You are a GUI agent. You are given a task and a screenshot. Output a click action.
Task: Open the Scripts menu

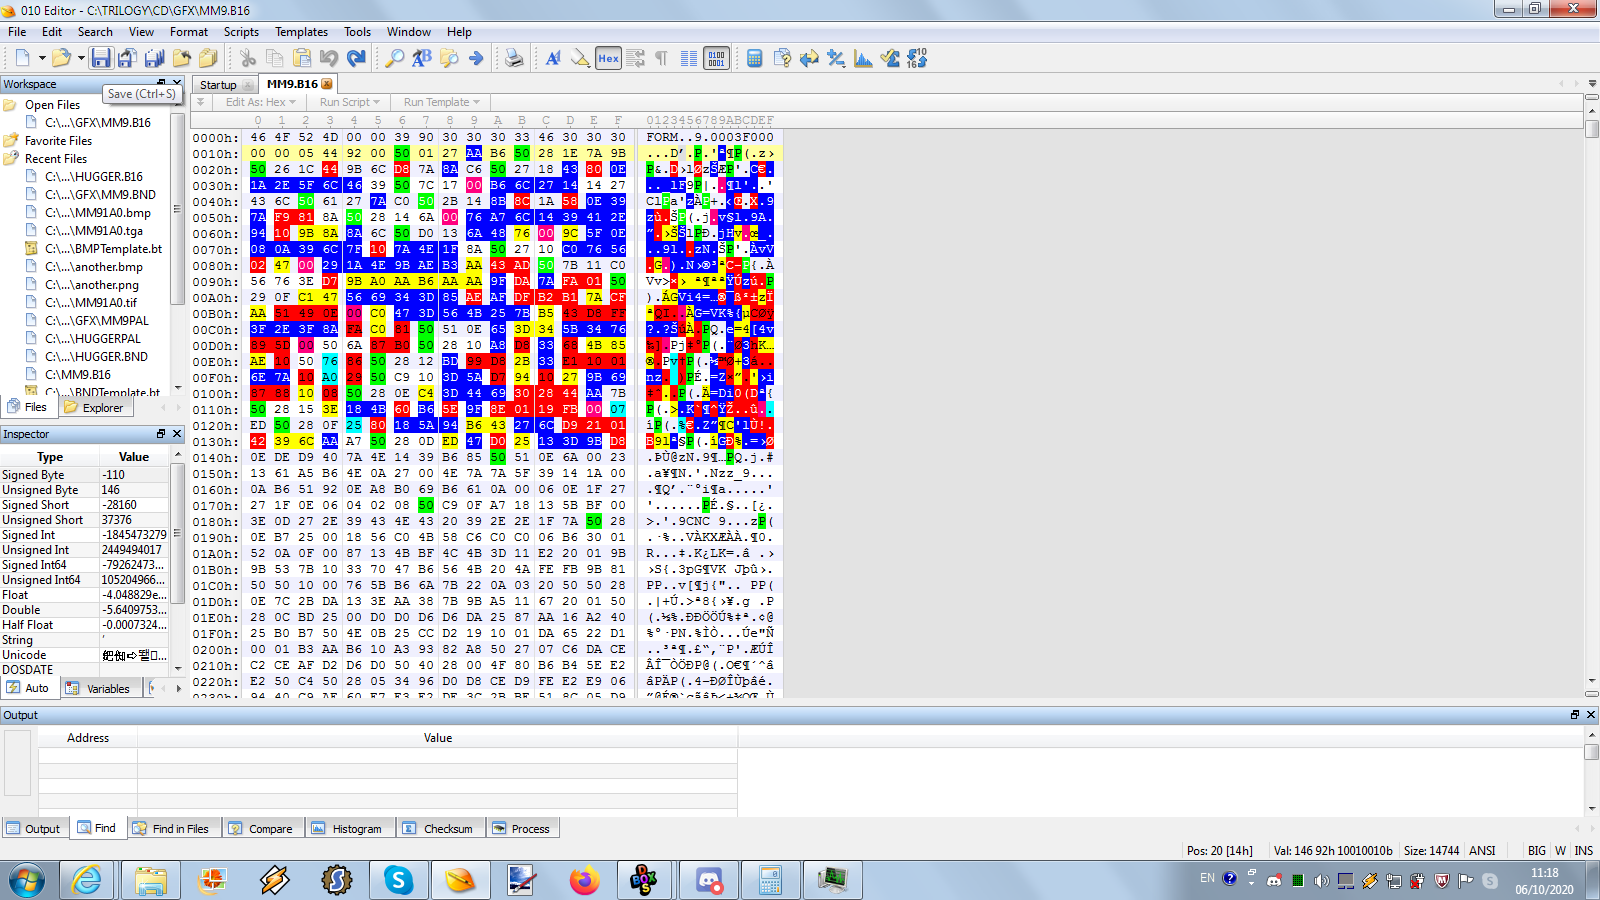(x=241, y=32)
